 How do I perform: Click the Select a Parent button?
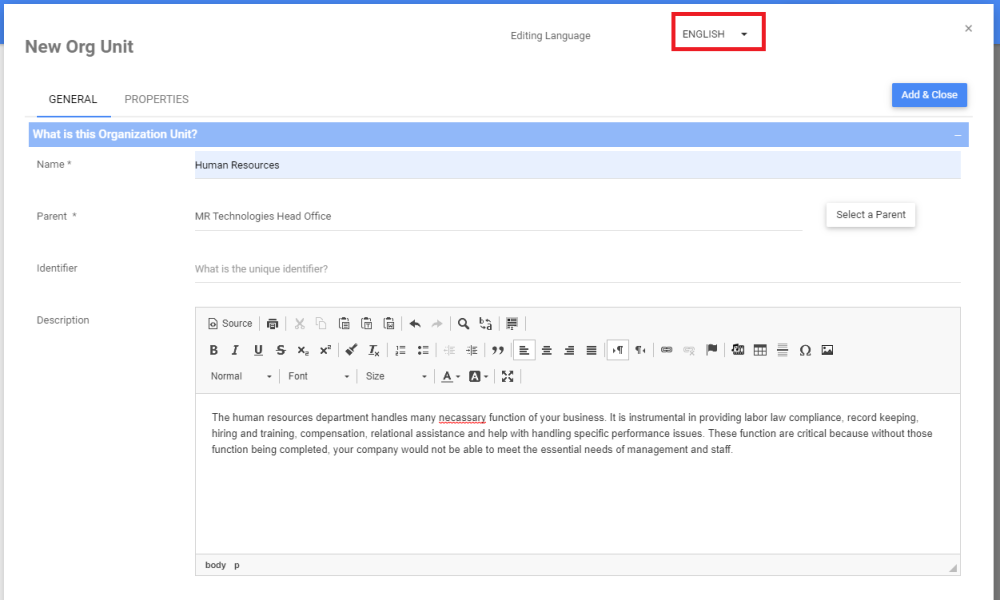[x=871, y=215]
